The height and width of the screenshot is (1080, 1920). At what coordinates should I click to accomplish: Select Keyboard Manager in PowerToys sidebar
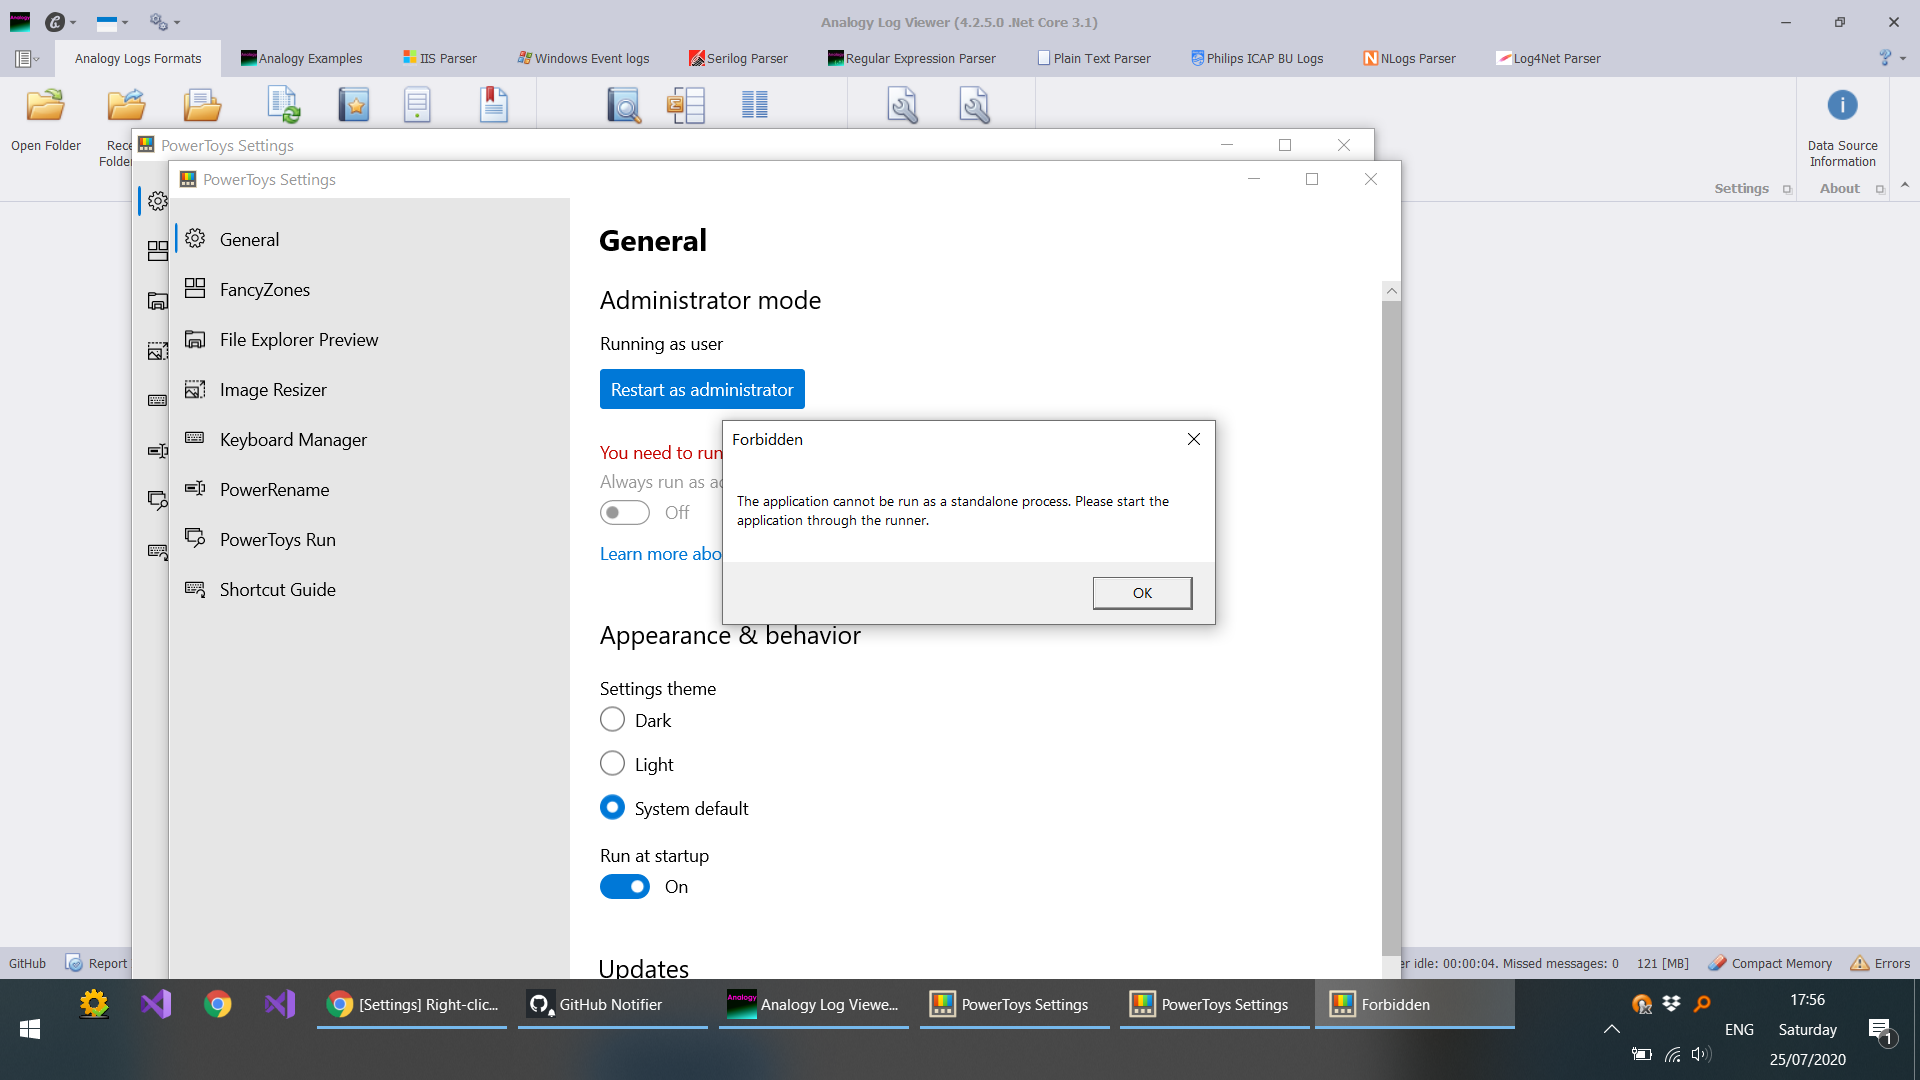tap(292, 440)
